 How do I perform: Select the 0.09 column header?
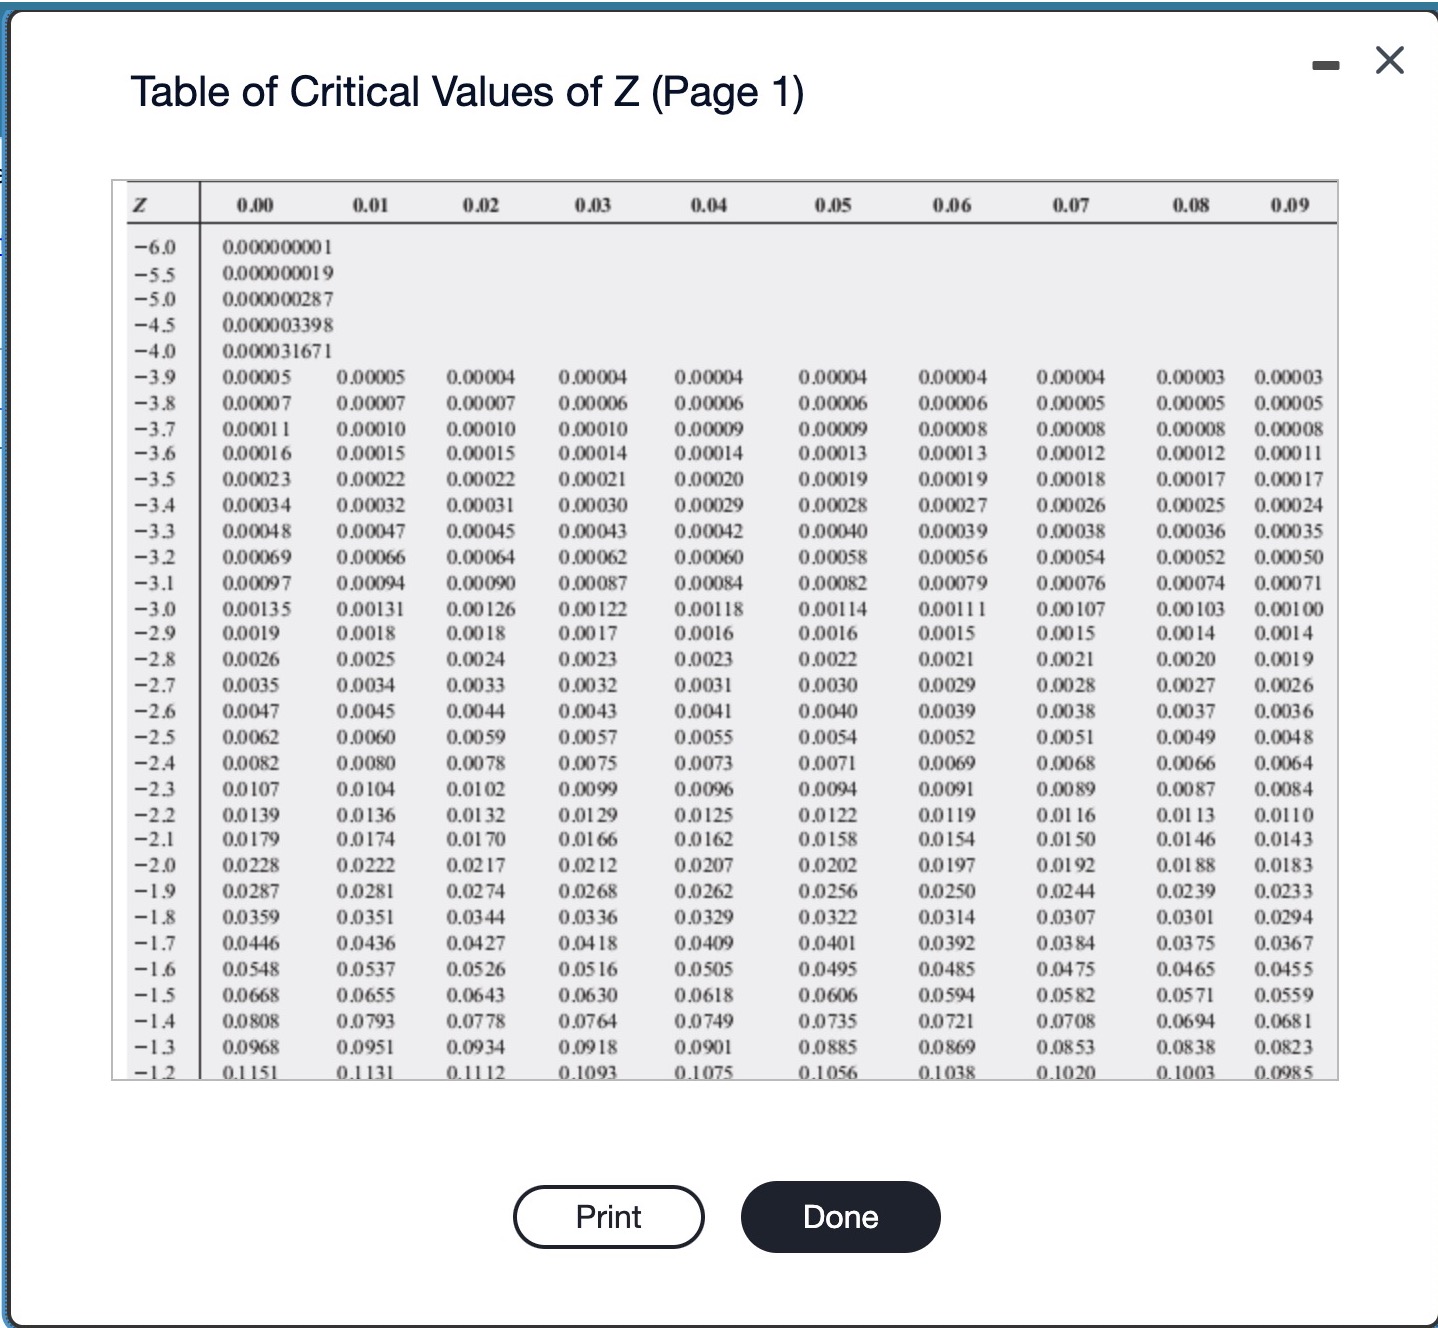coord(1289,203)
